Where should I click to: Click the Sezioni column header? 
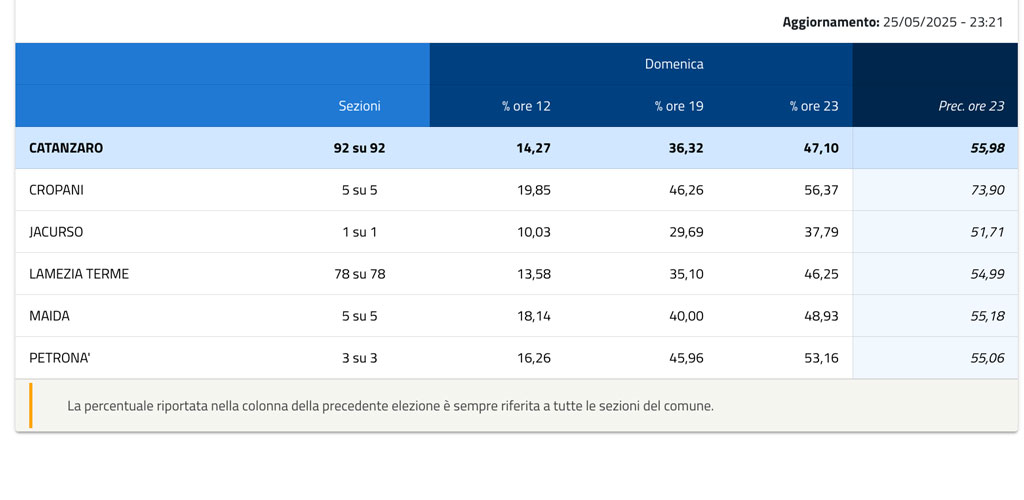[x=359, y=106]
